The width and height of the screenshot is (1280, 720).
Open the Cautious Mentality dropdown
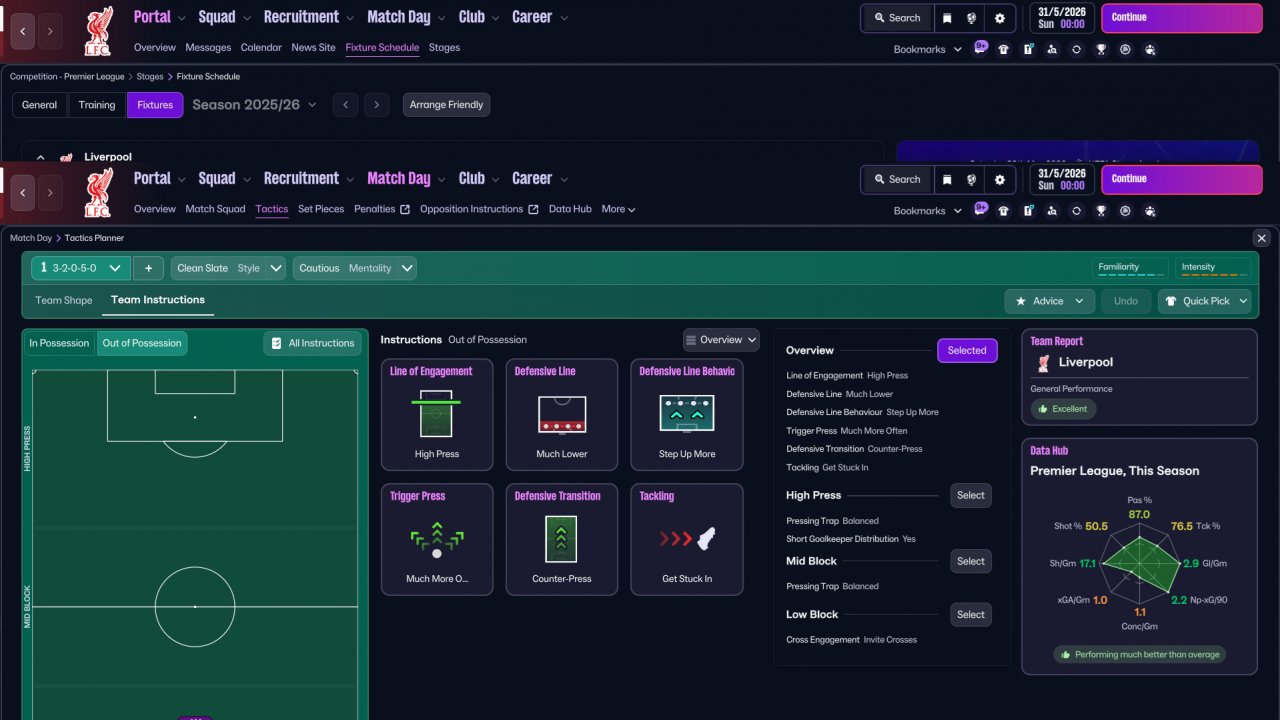[x=354, y=268]
